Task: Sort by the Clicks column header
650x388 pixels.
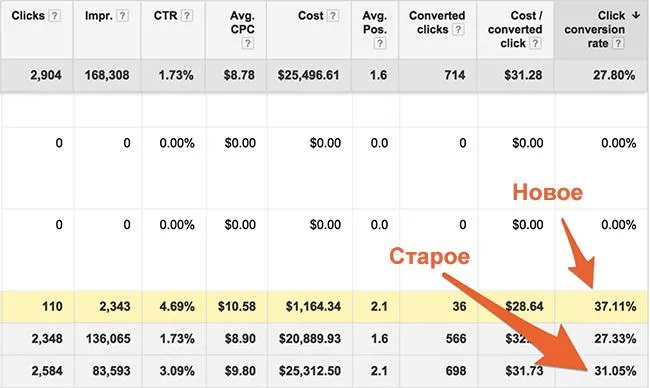Action: click(28, 16)
